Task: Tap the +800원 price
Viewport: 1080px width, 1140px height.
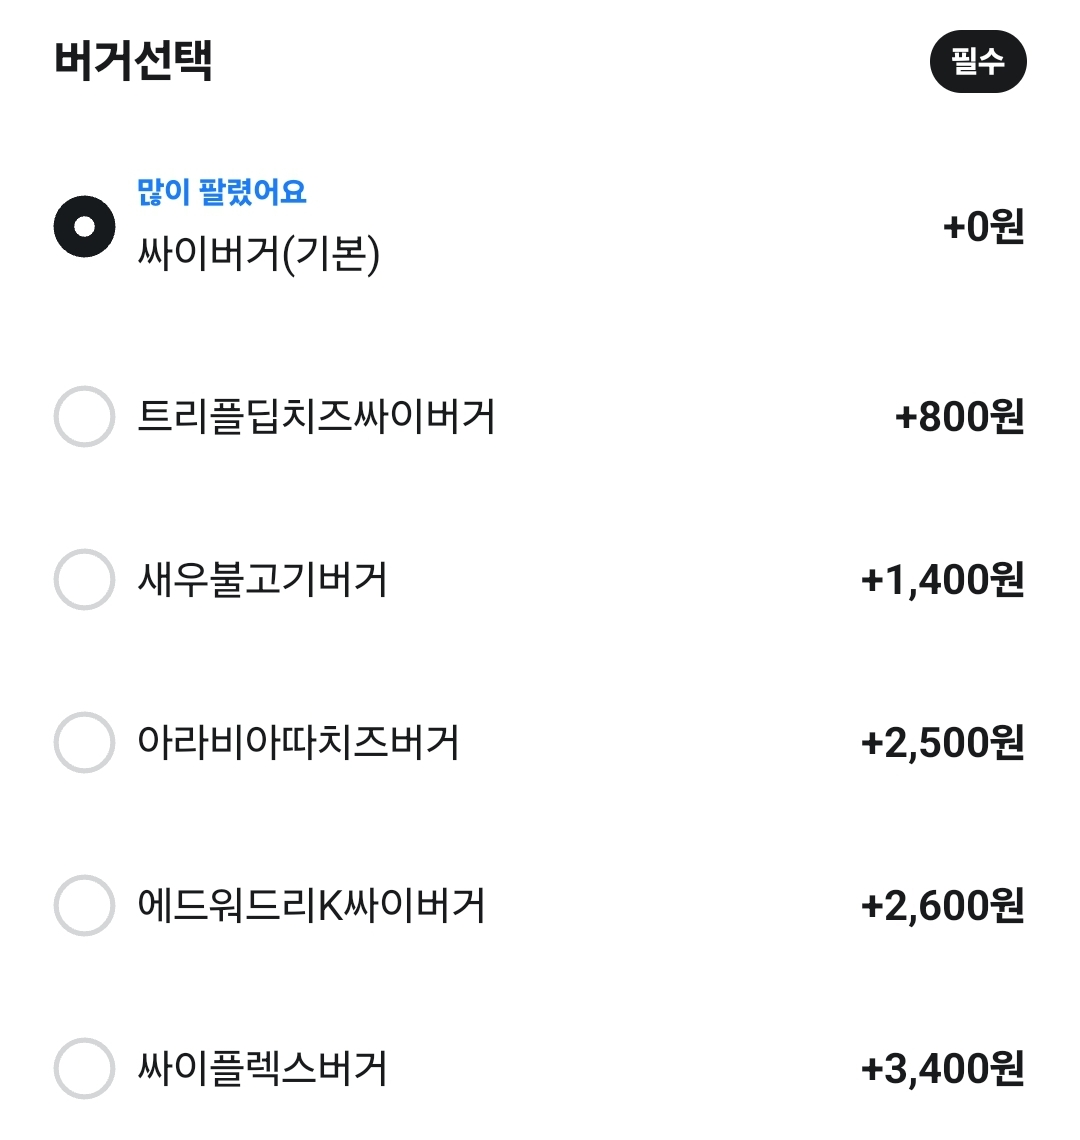Action: pyautogui.click(x=959, y=417)
